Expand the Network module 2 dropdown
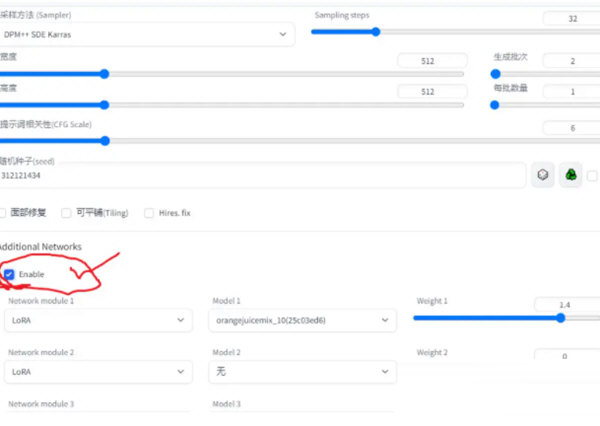The height and width of the screenshot is (426, 600). point(96,371)
